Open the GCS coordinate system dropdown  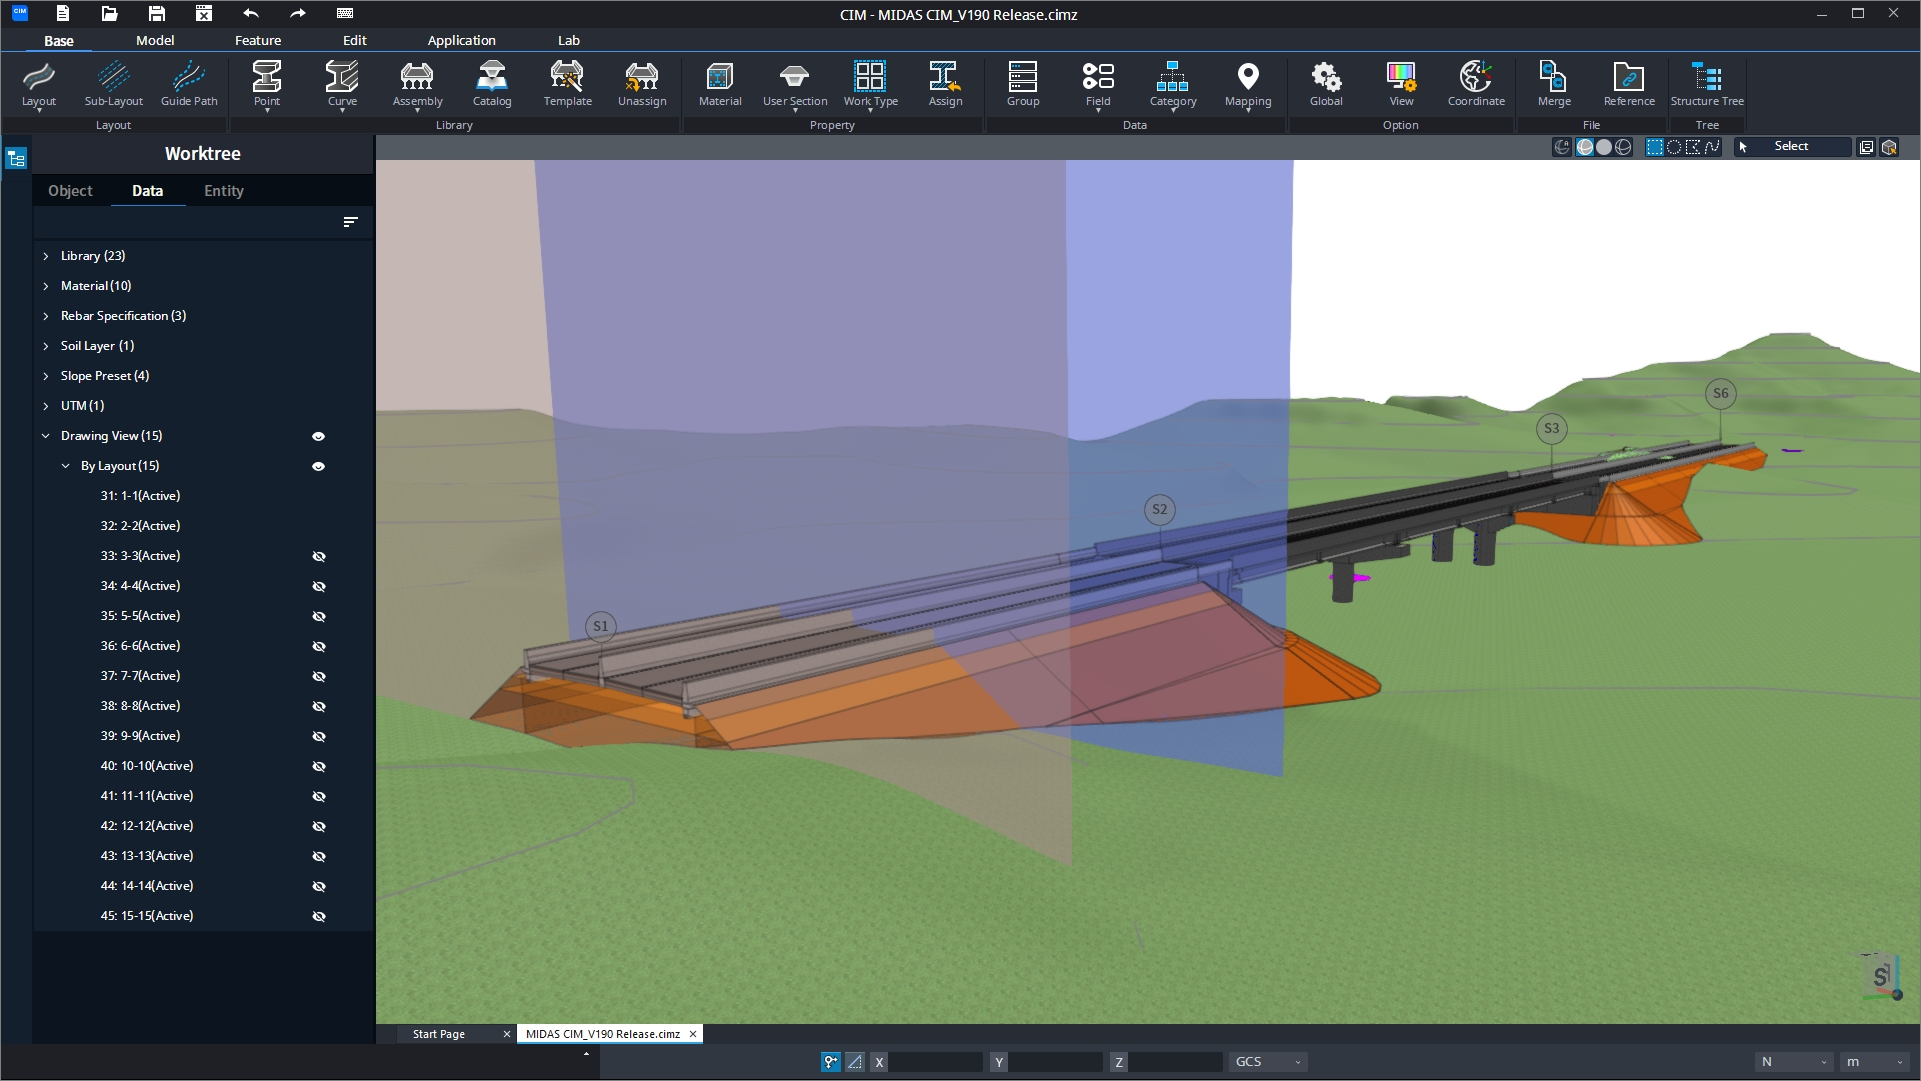click(1267, 1062)
